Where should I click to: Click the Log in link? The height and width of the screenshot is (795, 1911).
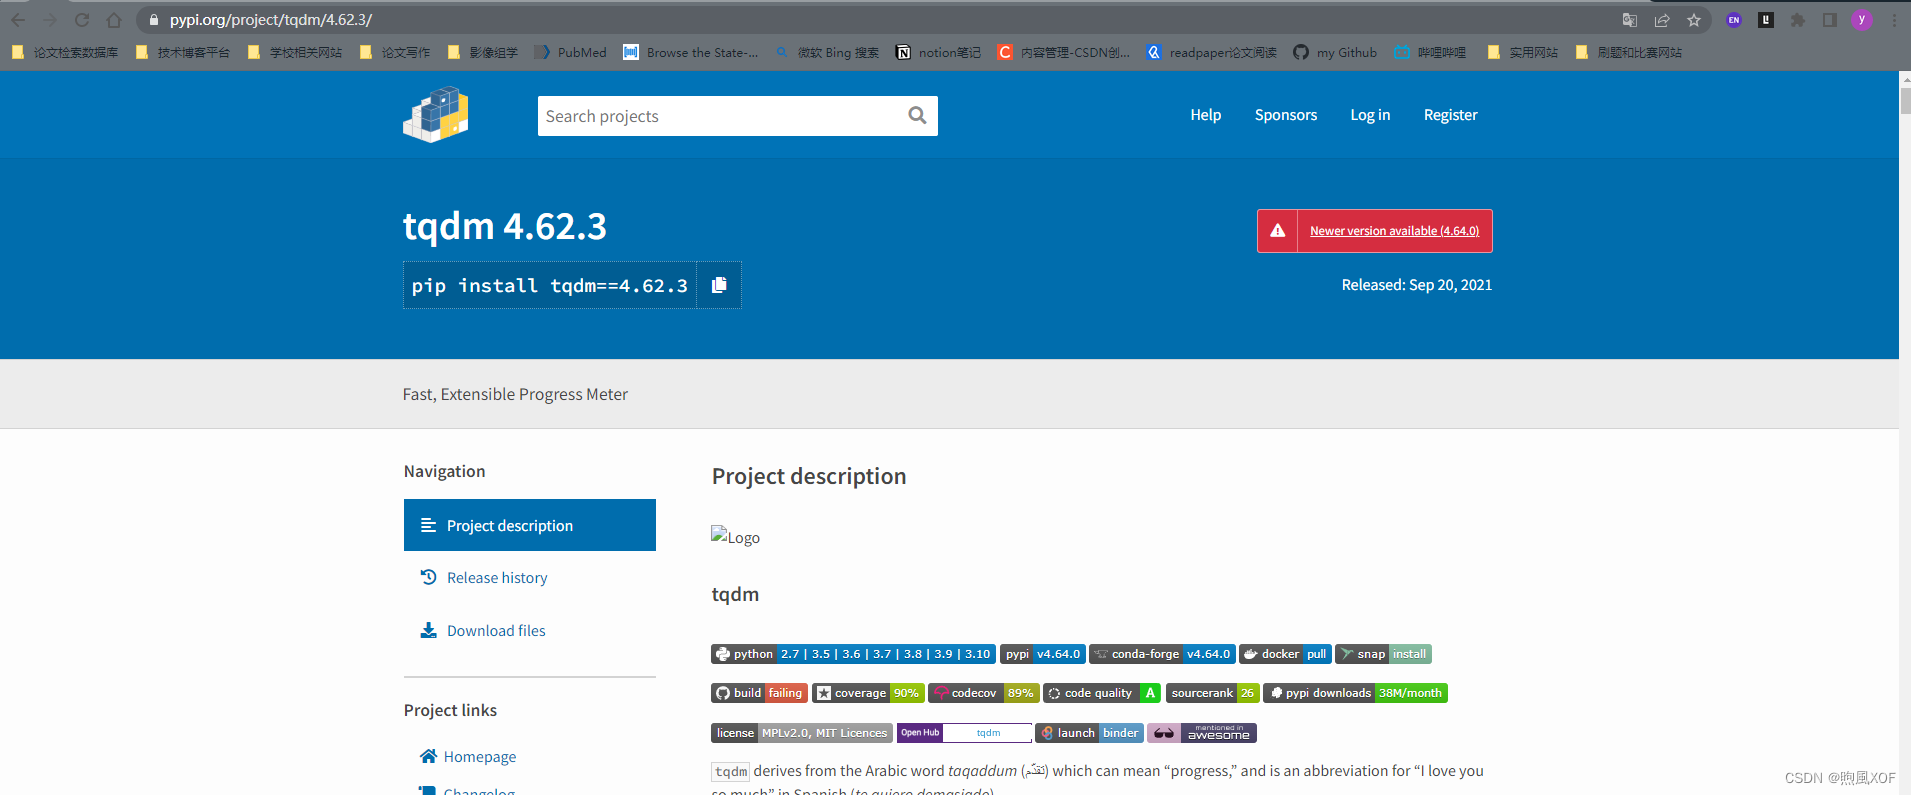click(1370, 115)
